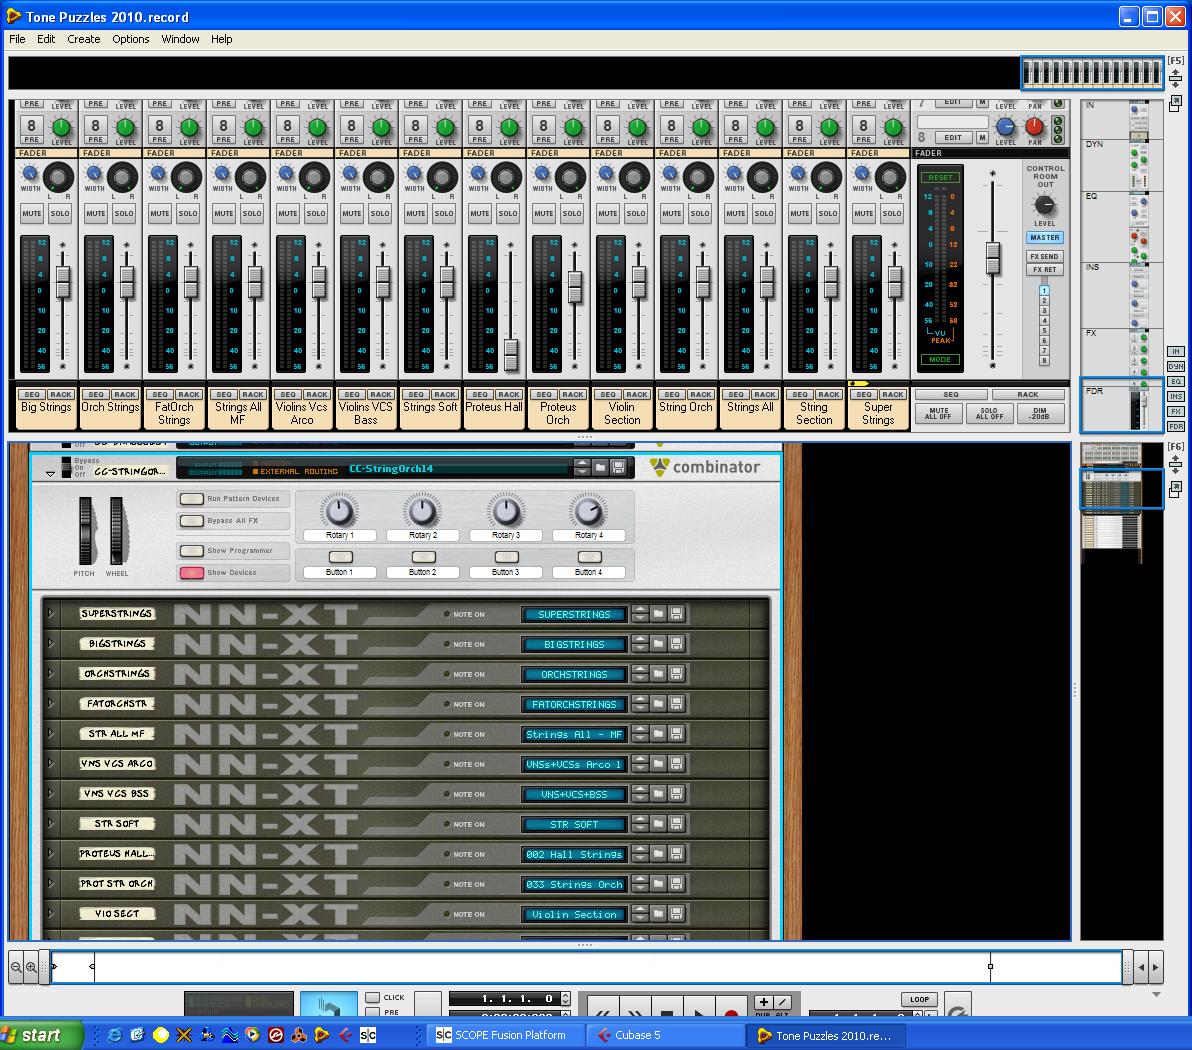Click the zoom out magnifier in song navigator
Viewport: 1192px width, 1050px height.
(x=16, y=967)
